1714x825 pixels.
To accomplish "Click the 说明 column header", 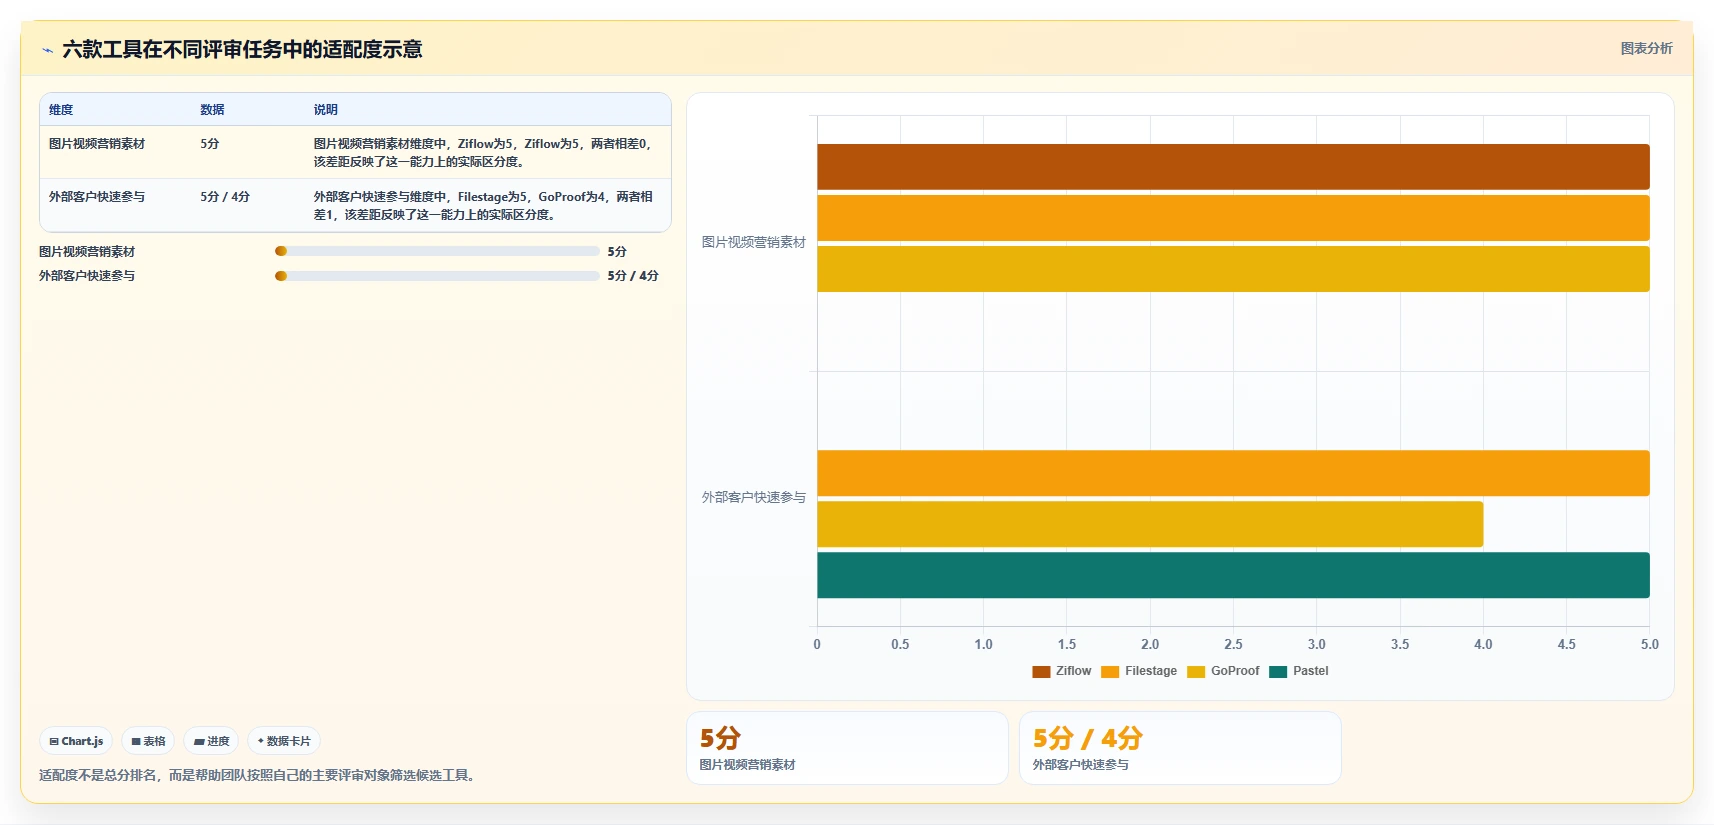I will click(x=326, y=110).
